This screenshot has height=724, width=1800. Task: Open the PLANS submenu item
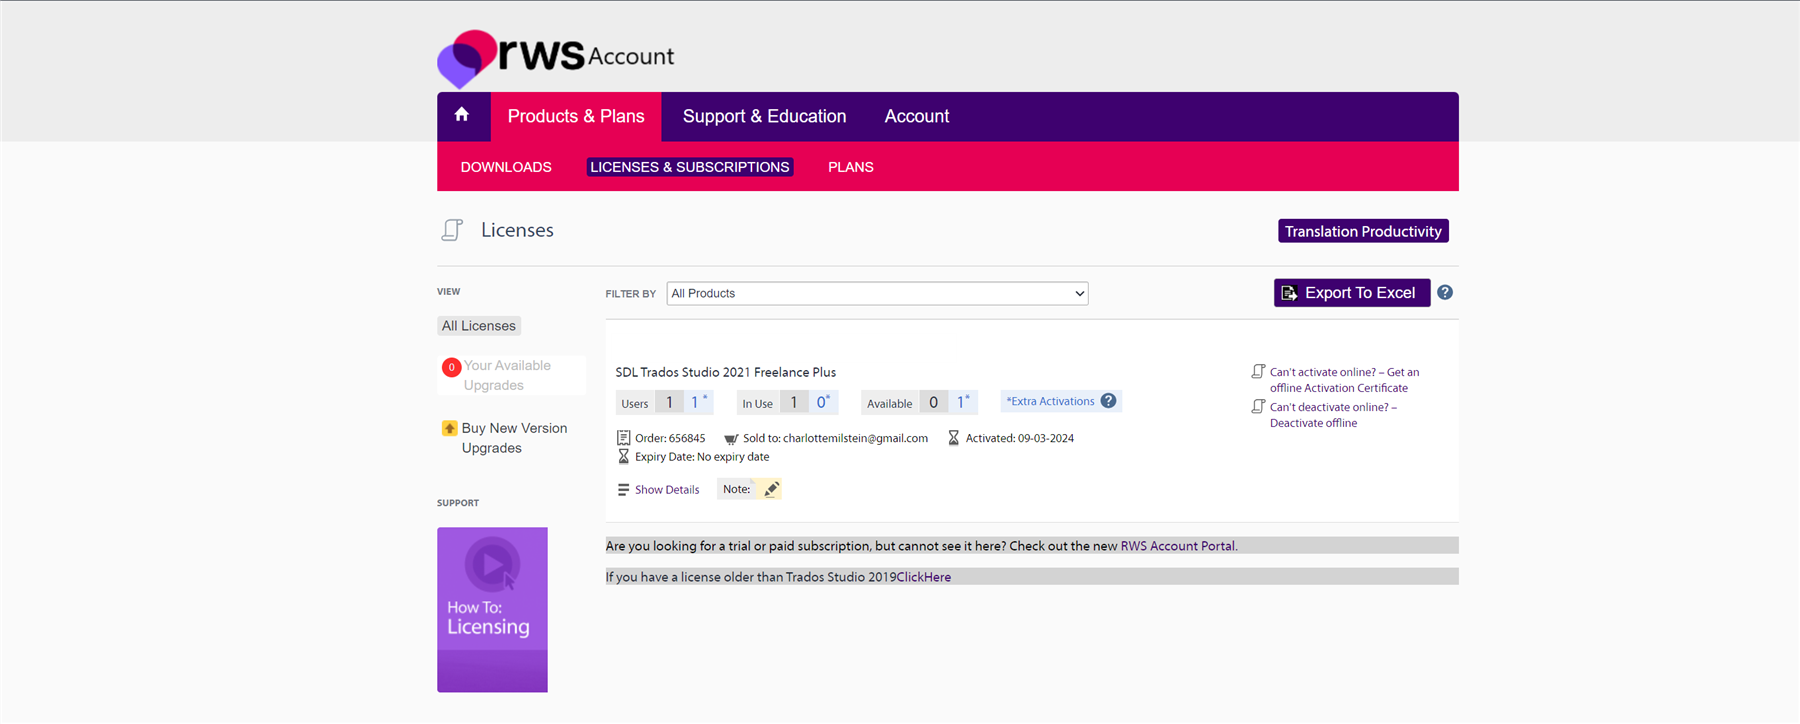pos(851,167)
